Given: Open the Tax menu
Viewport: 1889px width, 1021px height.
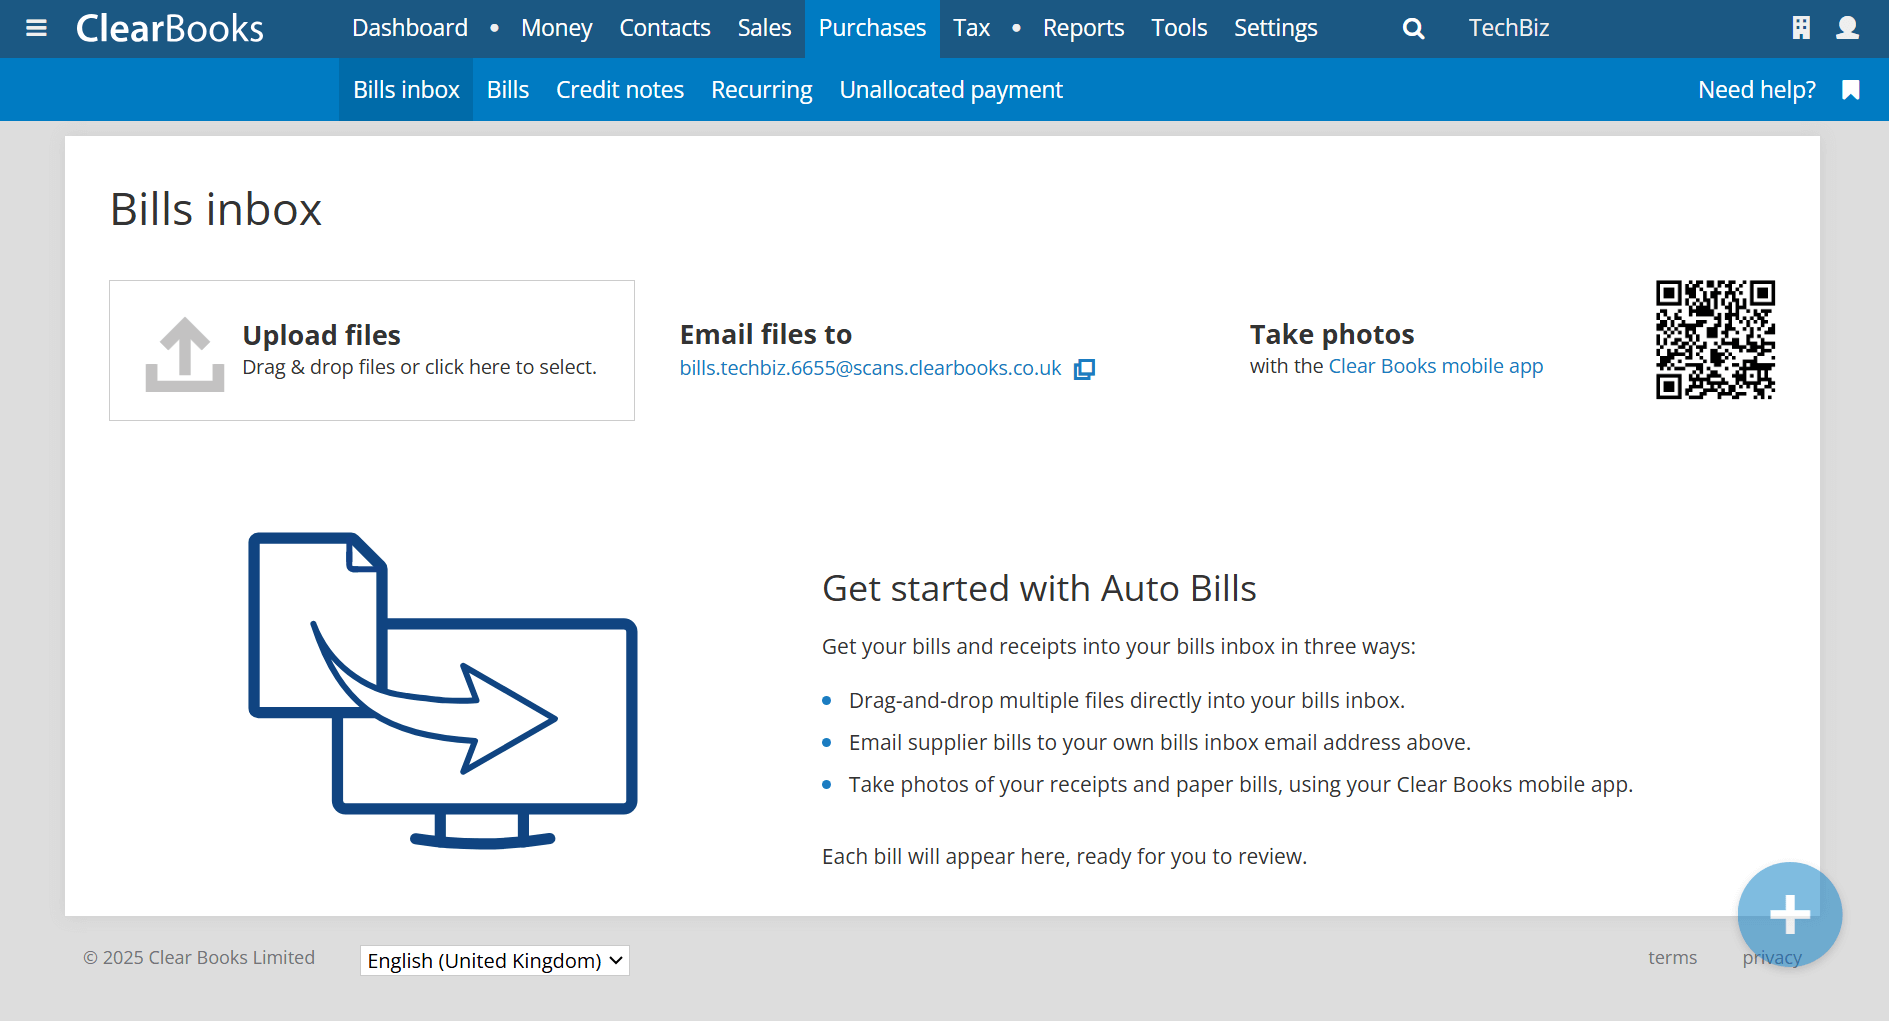Looking at the screenshot, I should coord(971,28).
